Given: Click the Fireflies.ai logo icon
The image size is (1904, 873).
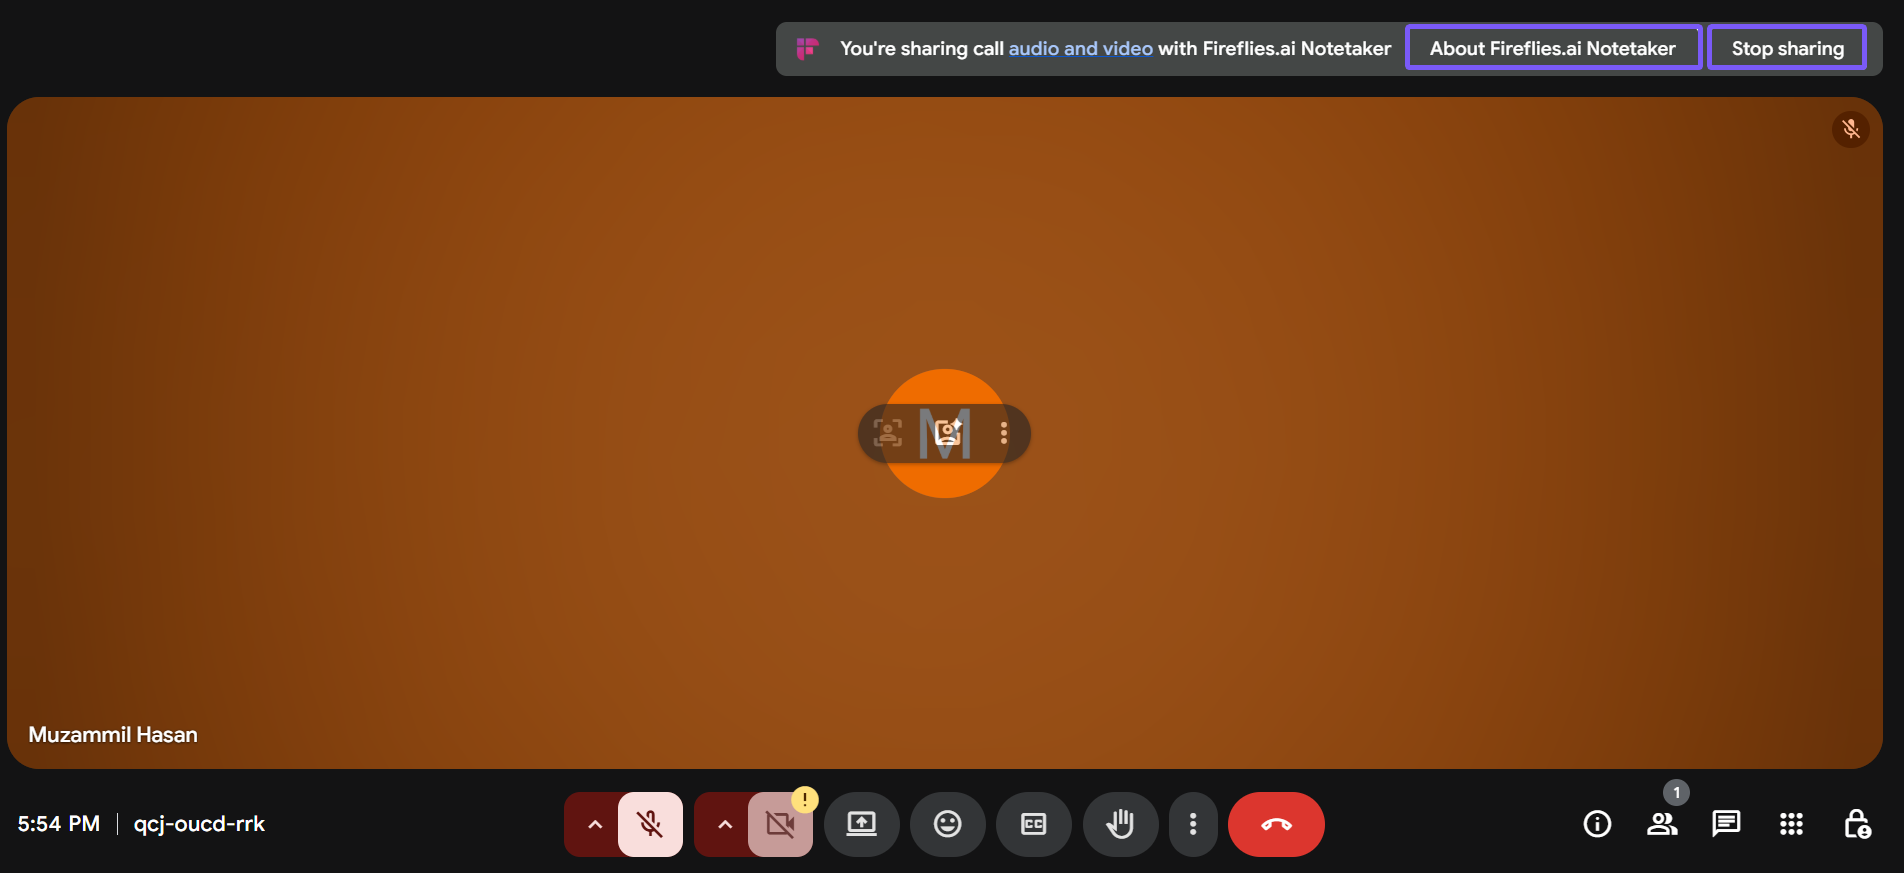Looking at the screenshot, I should click(x=807, y=48).
